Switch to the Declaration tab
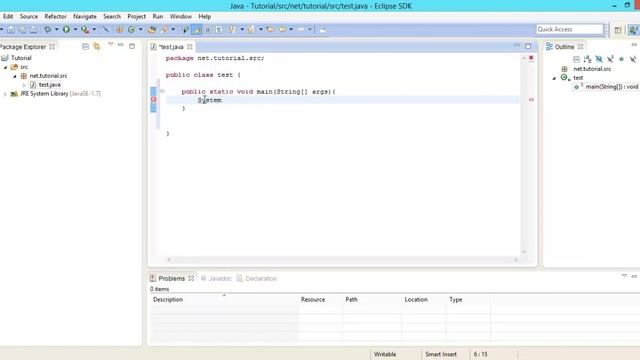Viewport: 640px width, 360px height. tap(257, 278)
